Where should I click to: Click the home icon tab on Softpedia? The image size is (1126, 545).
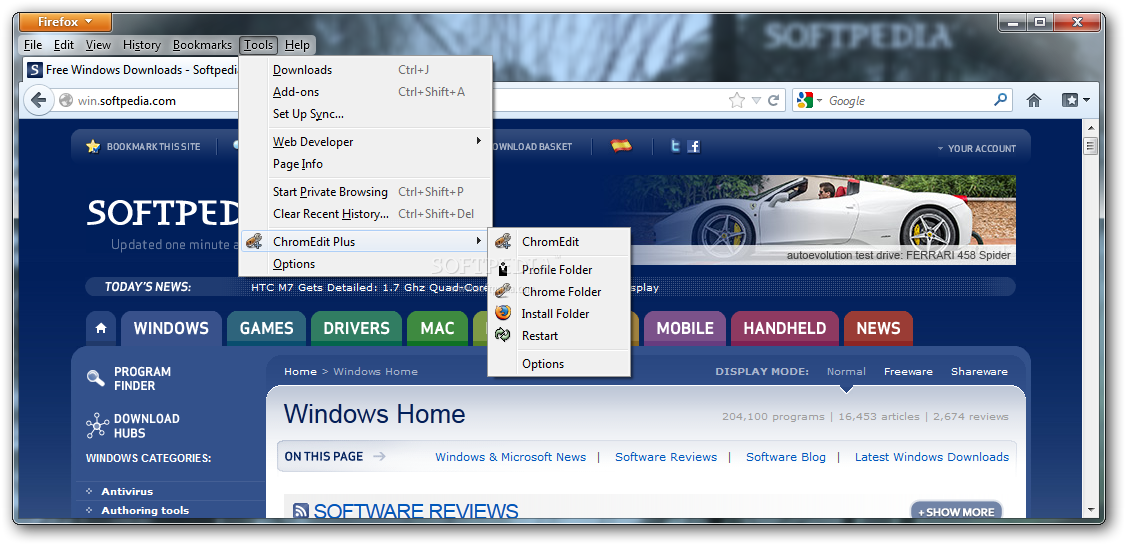point(101,328)
